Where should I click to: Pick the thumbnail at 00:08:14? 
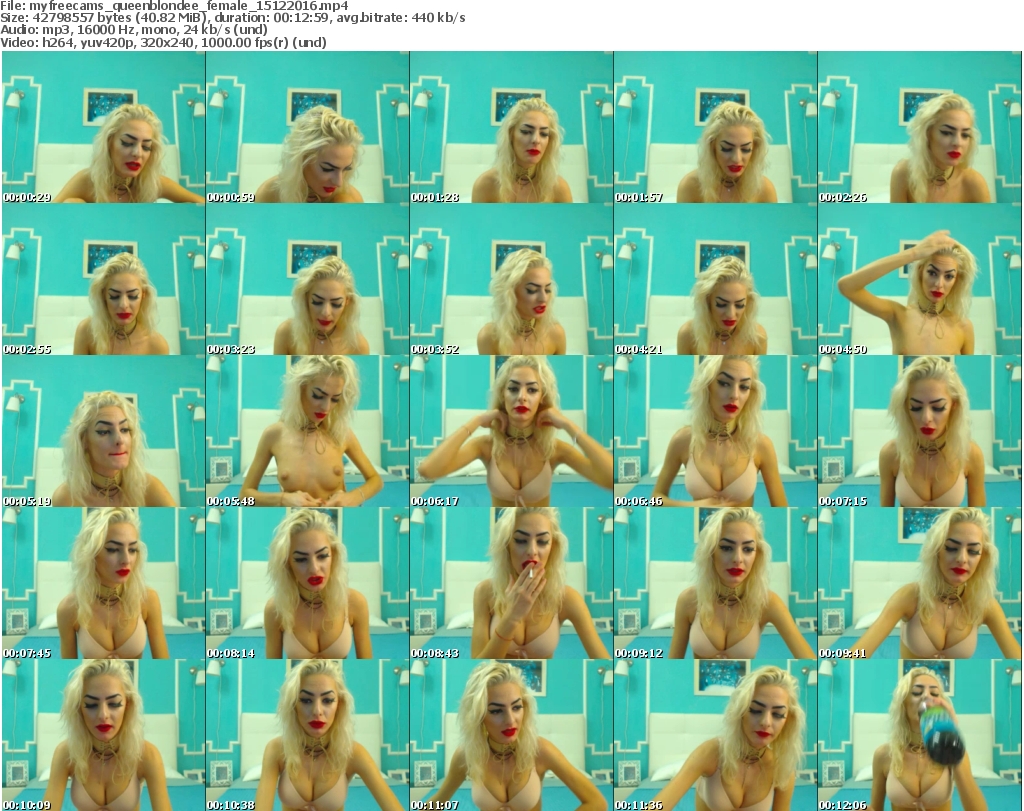pyautogui.click(x=308, y=583)
